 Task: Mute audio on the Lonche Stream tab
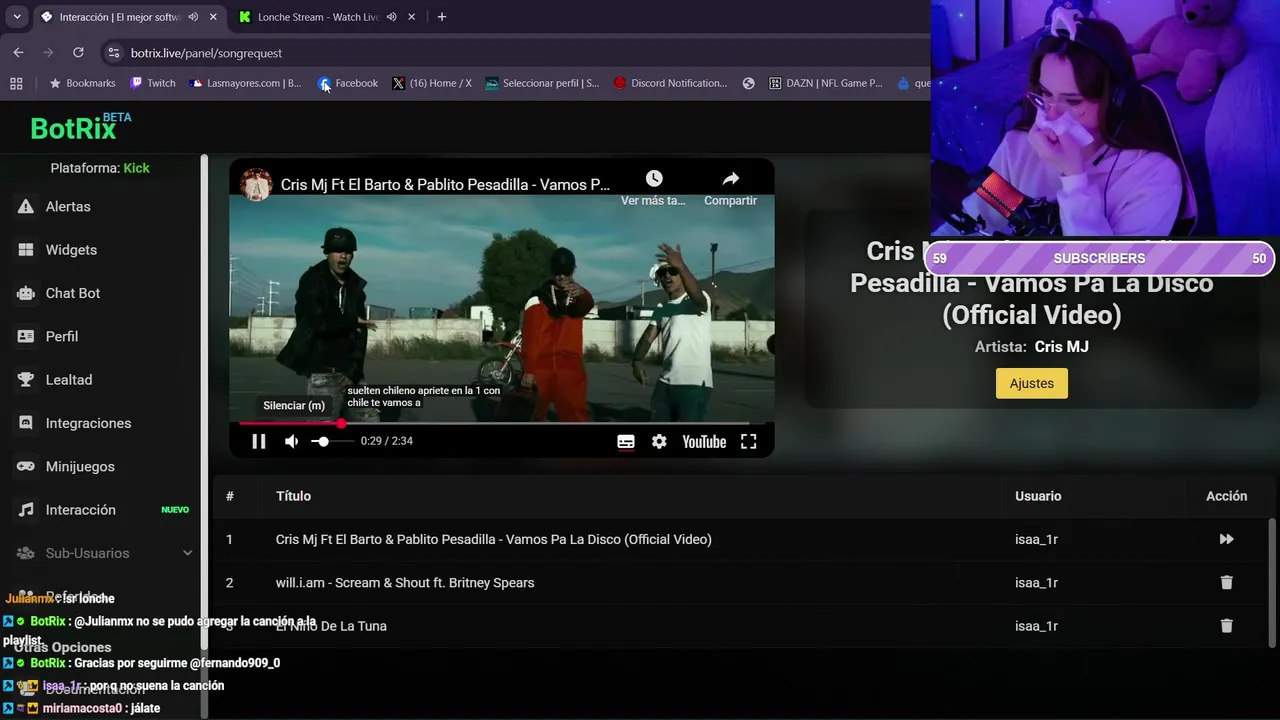[x=391, y=17]
